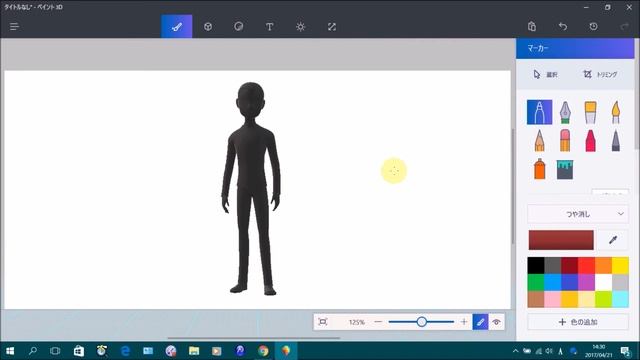Pick the brown color swatch
The width and height of the screenshot is (640, 360).
[x=536, y=299]
